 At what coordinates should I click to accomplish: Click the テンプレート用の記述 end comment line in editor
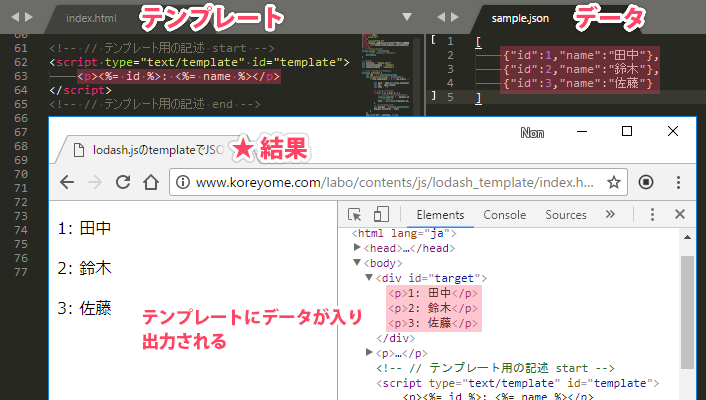coord(155,104)
